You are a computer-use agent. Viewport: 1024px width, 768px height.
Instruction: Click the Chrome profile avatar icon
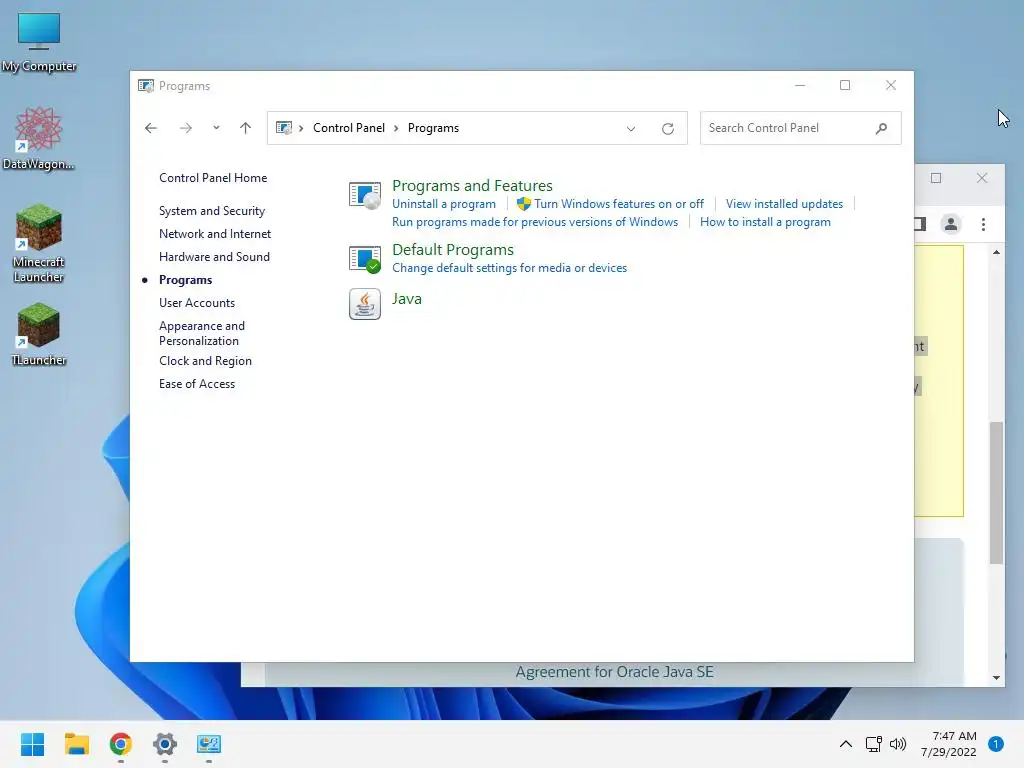[951, 225]
